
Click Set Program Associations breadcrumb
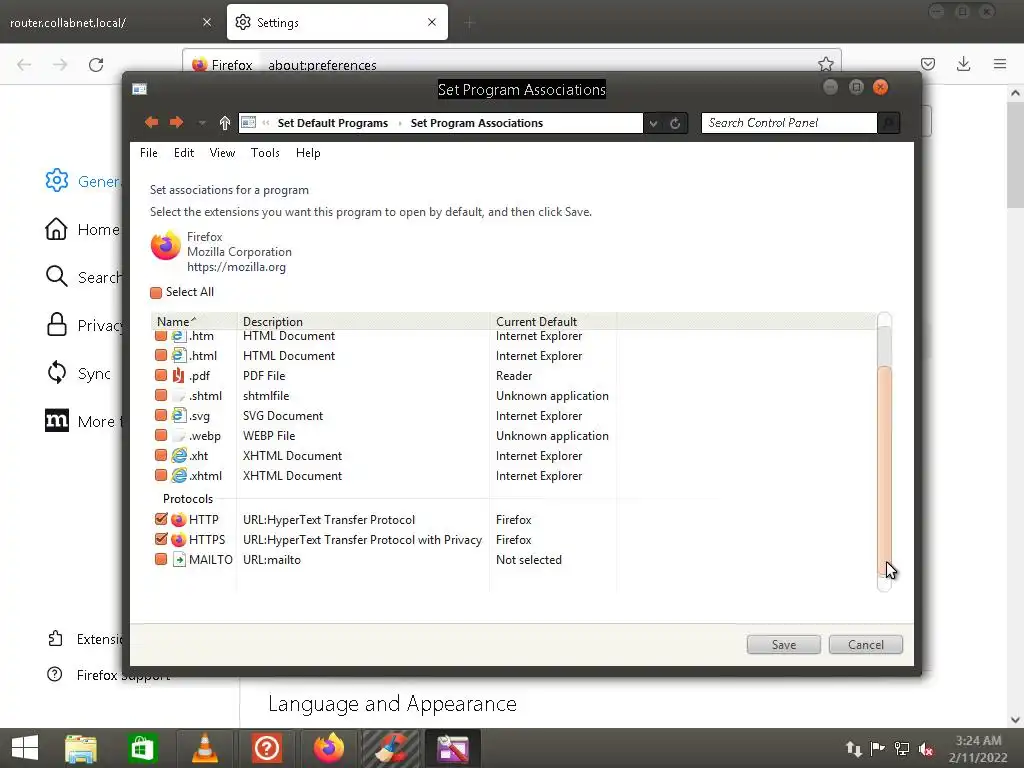(477, 123)
